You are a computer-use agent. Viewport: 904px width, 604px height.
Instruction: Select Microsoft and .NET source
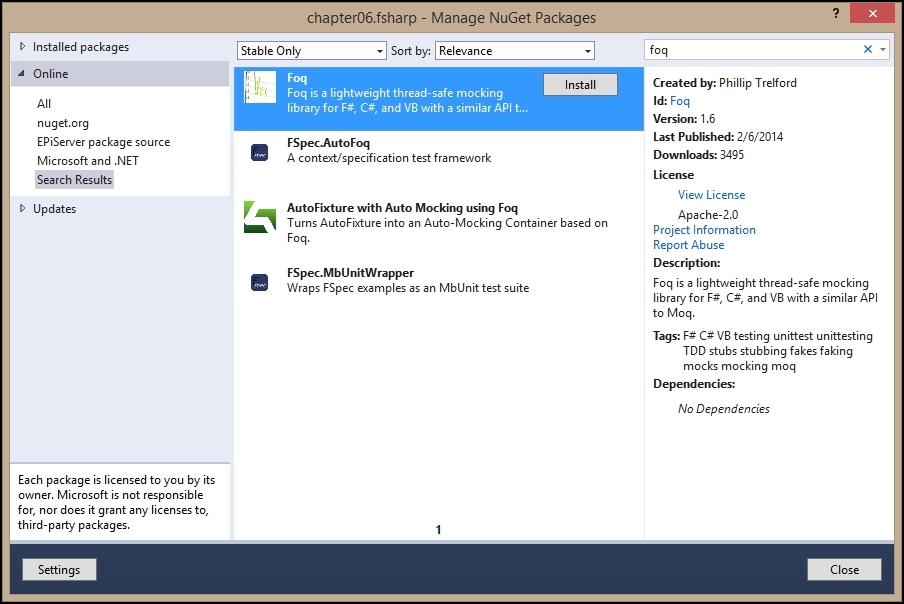(88, 161)
